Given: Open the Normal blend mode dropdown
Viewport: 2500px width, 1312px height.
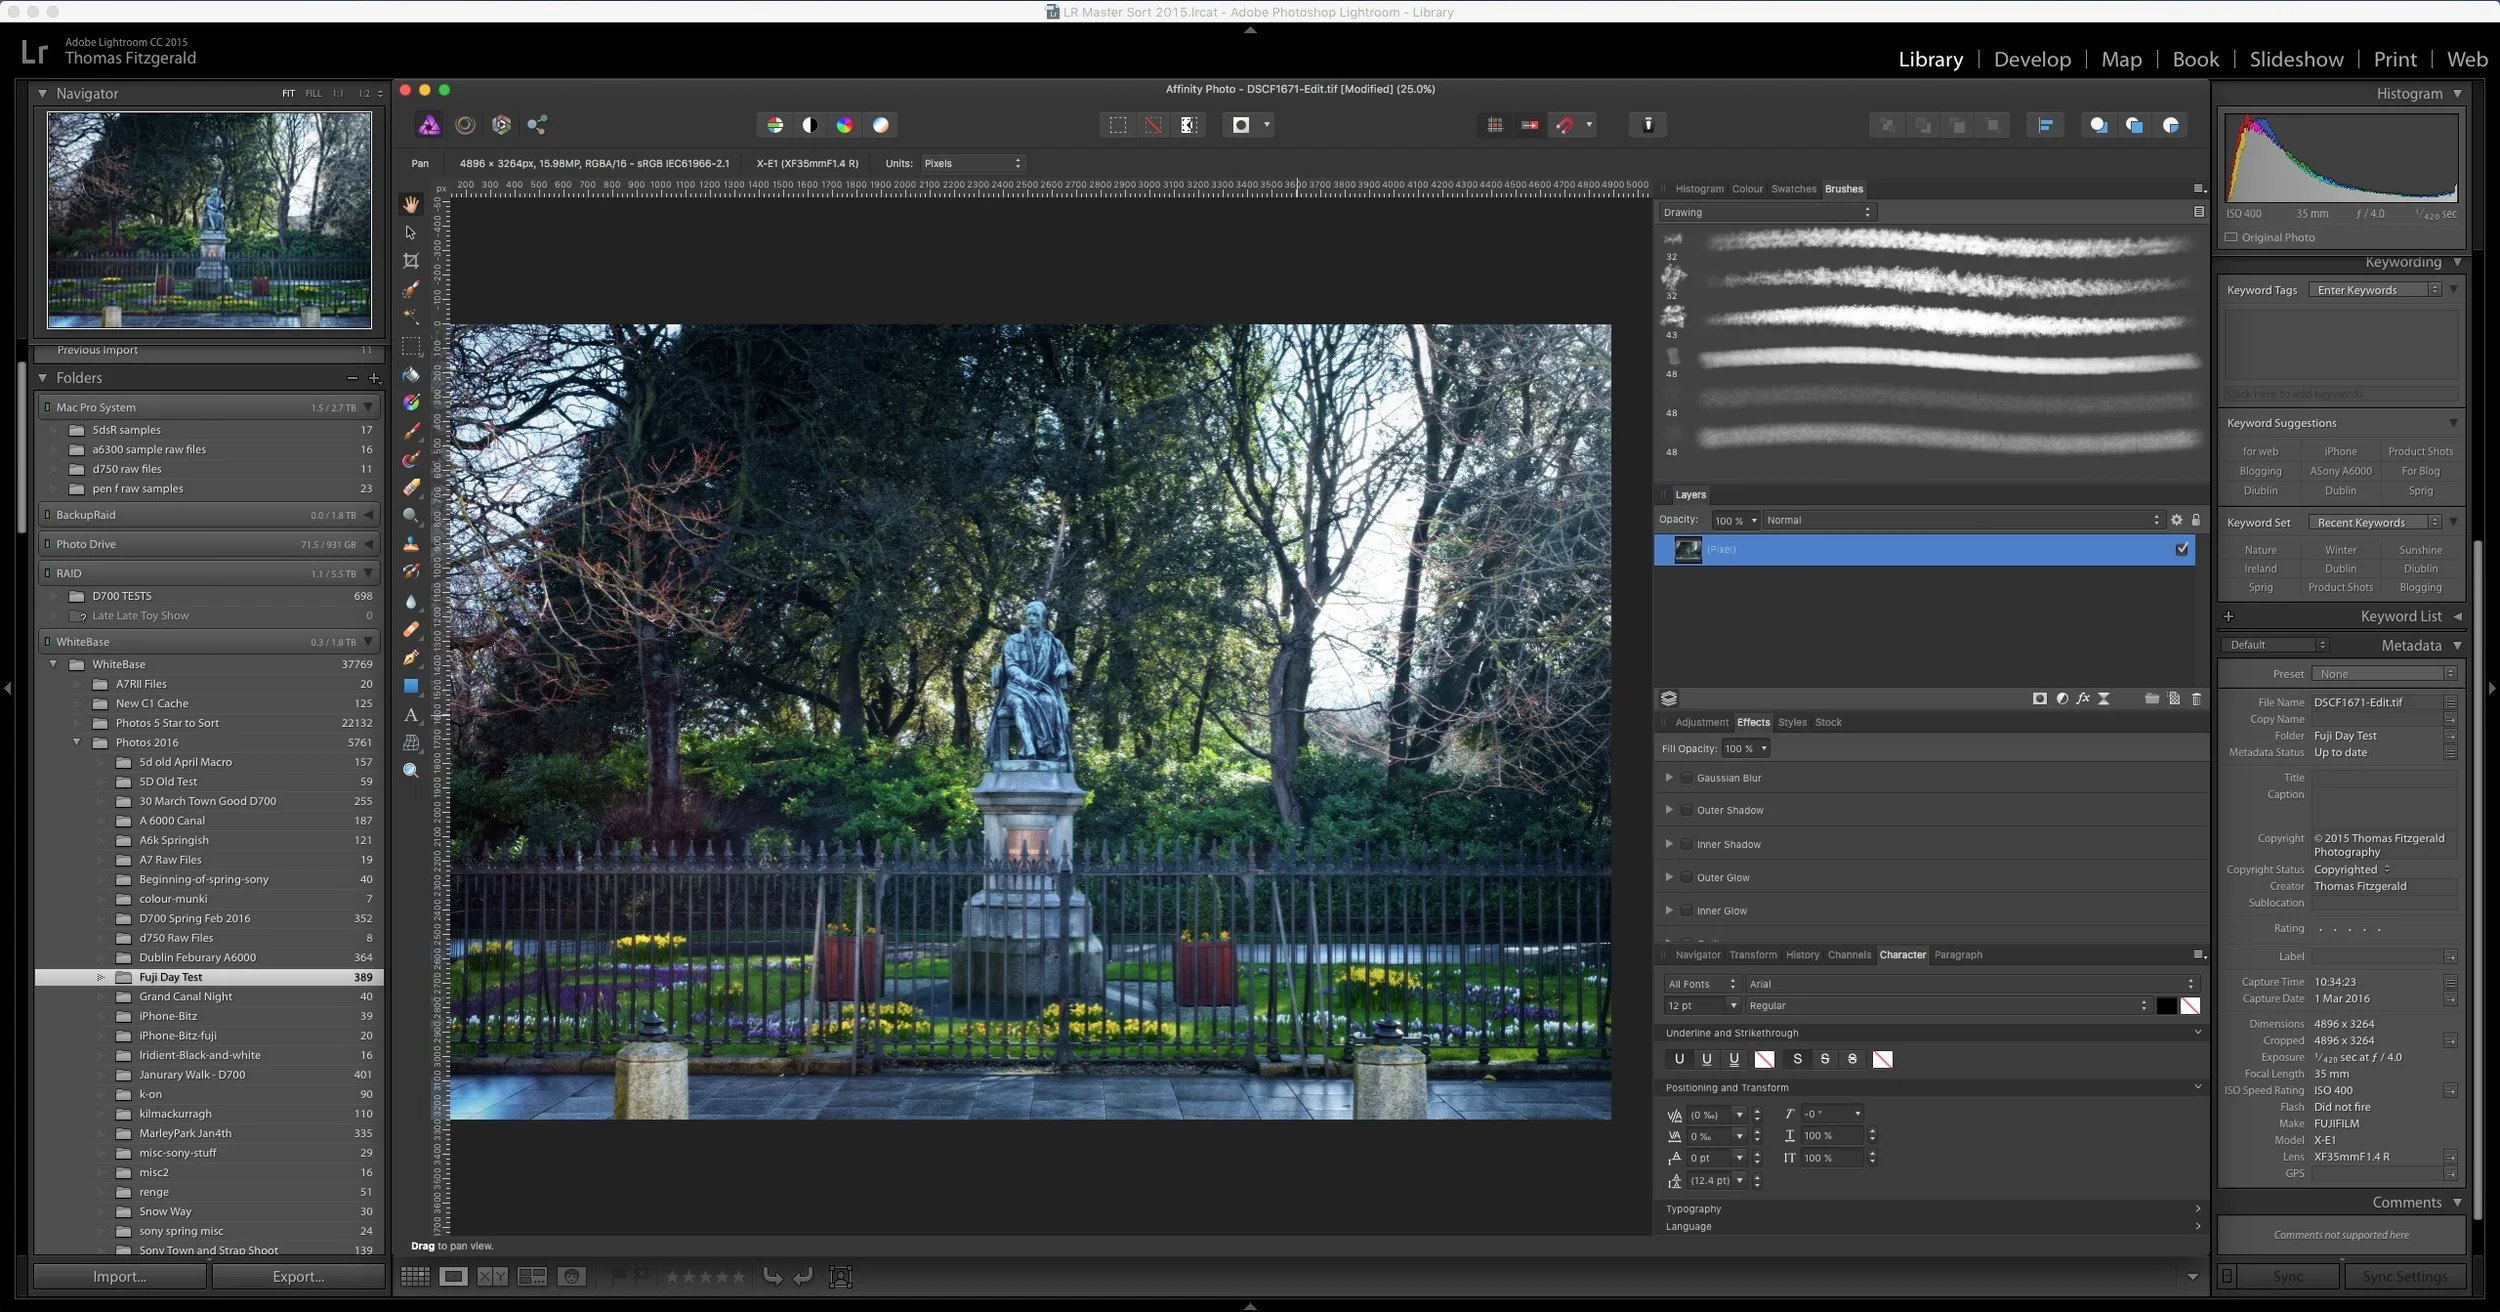Looking at the screenshot, I should [x=1960, y=520].
